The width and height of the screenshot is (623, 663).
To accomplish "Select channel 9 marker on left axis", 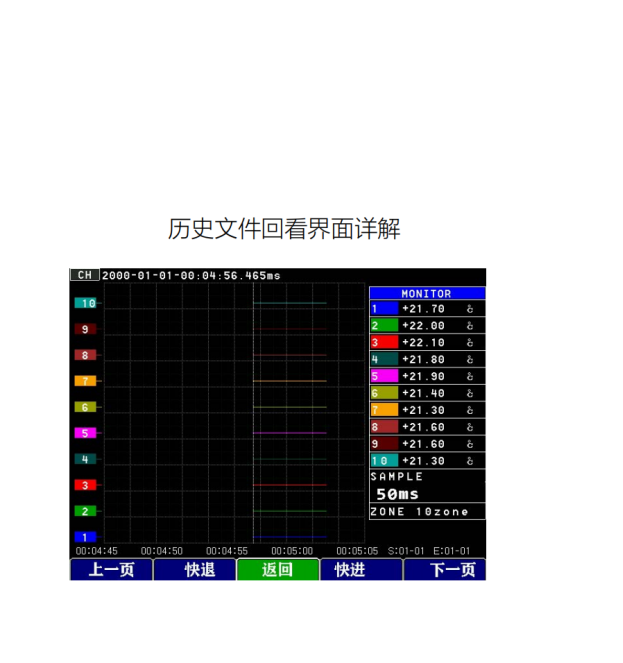I will tap(85, 329).
